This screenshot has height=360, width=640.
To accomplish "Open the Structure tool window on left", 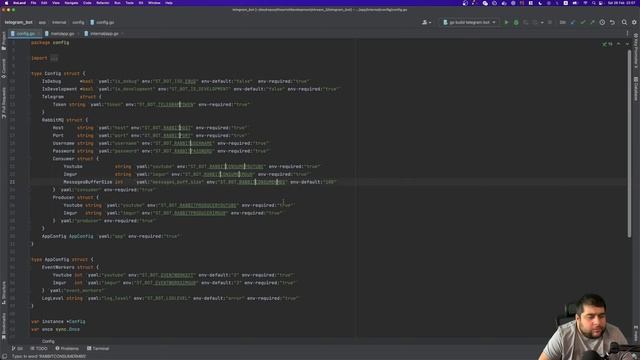I will pos(4,293).
